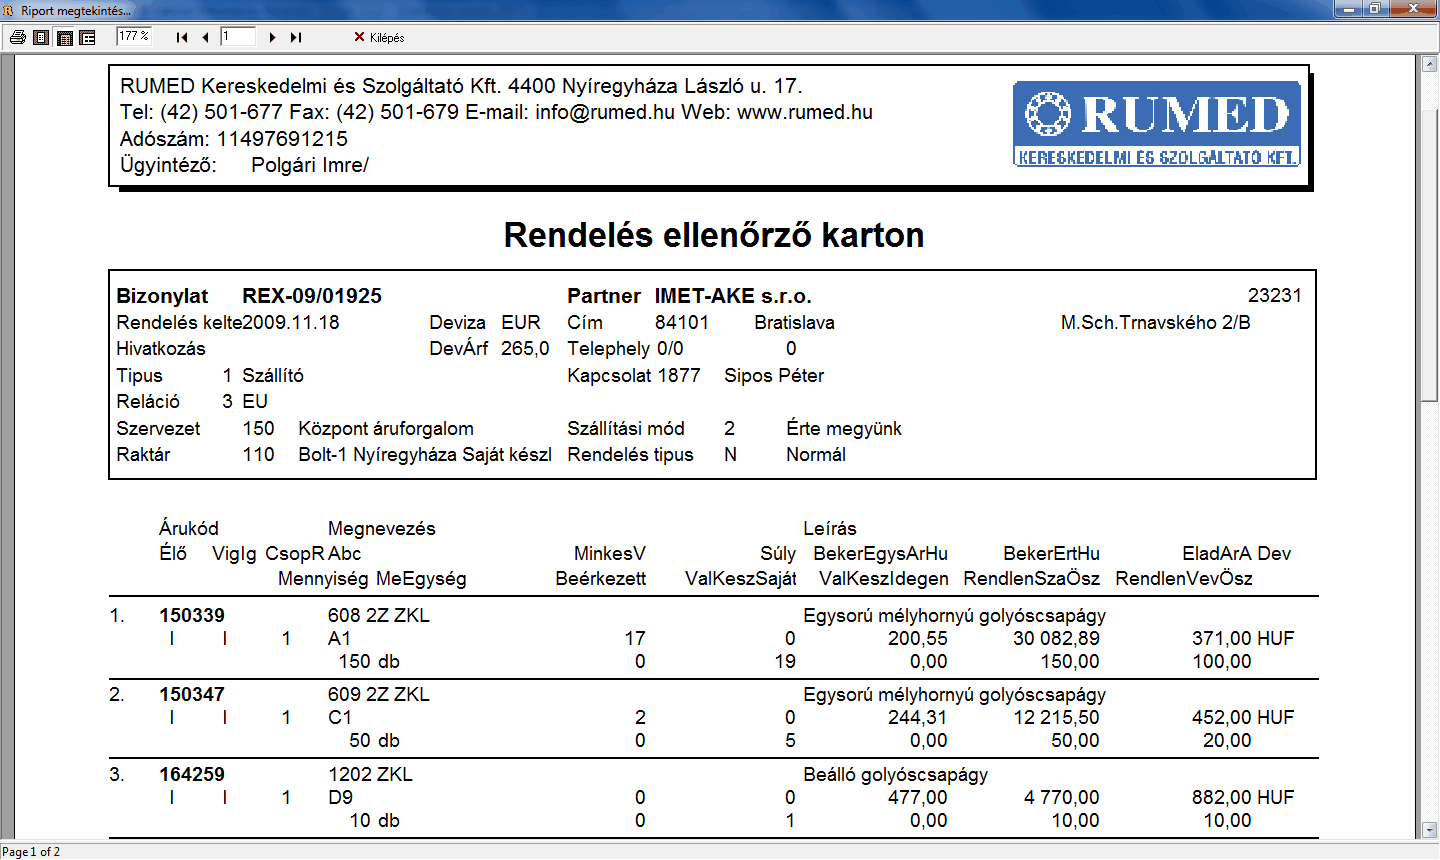Restore down the report preview window
Image resolution: width=1440 pixels, height=860 pixels.
[x=1375, y=9]
